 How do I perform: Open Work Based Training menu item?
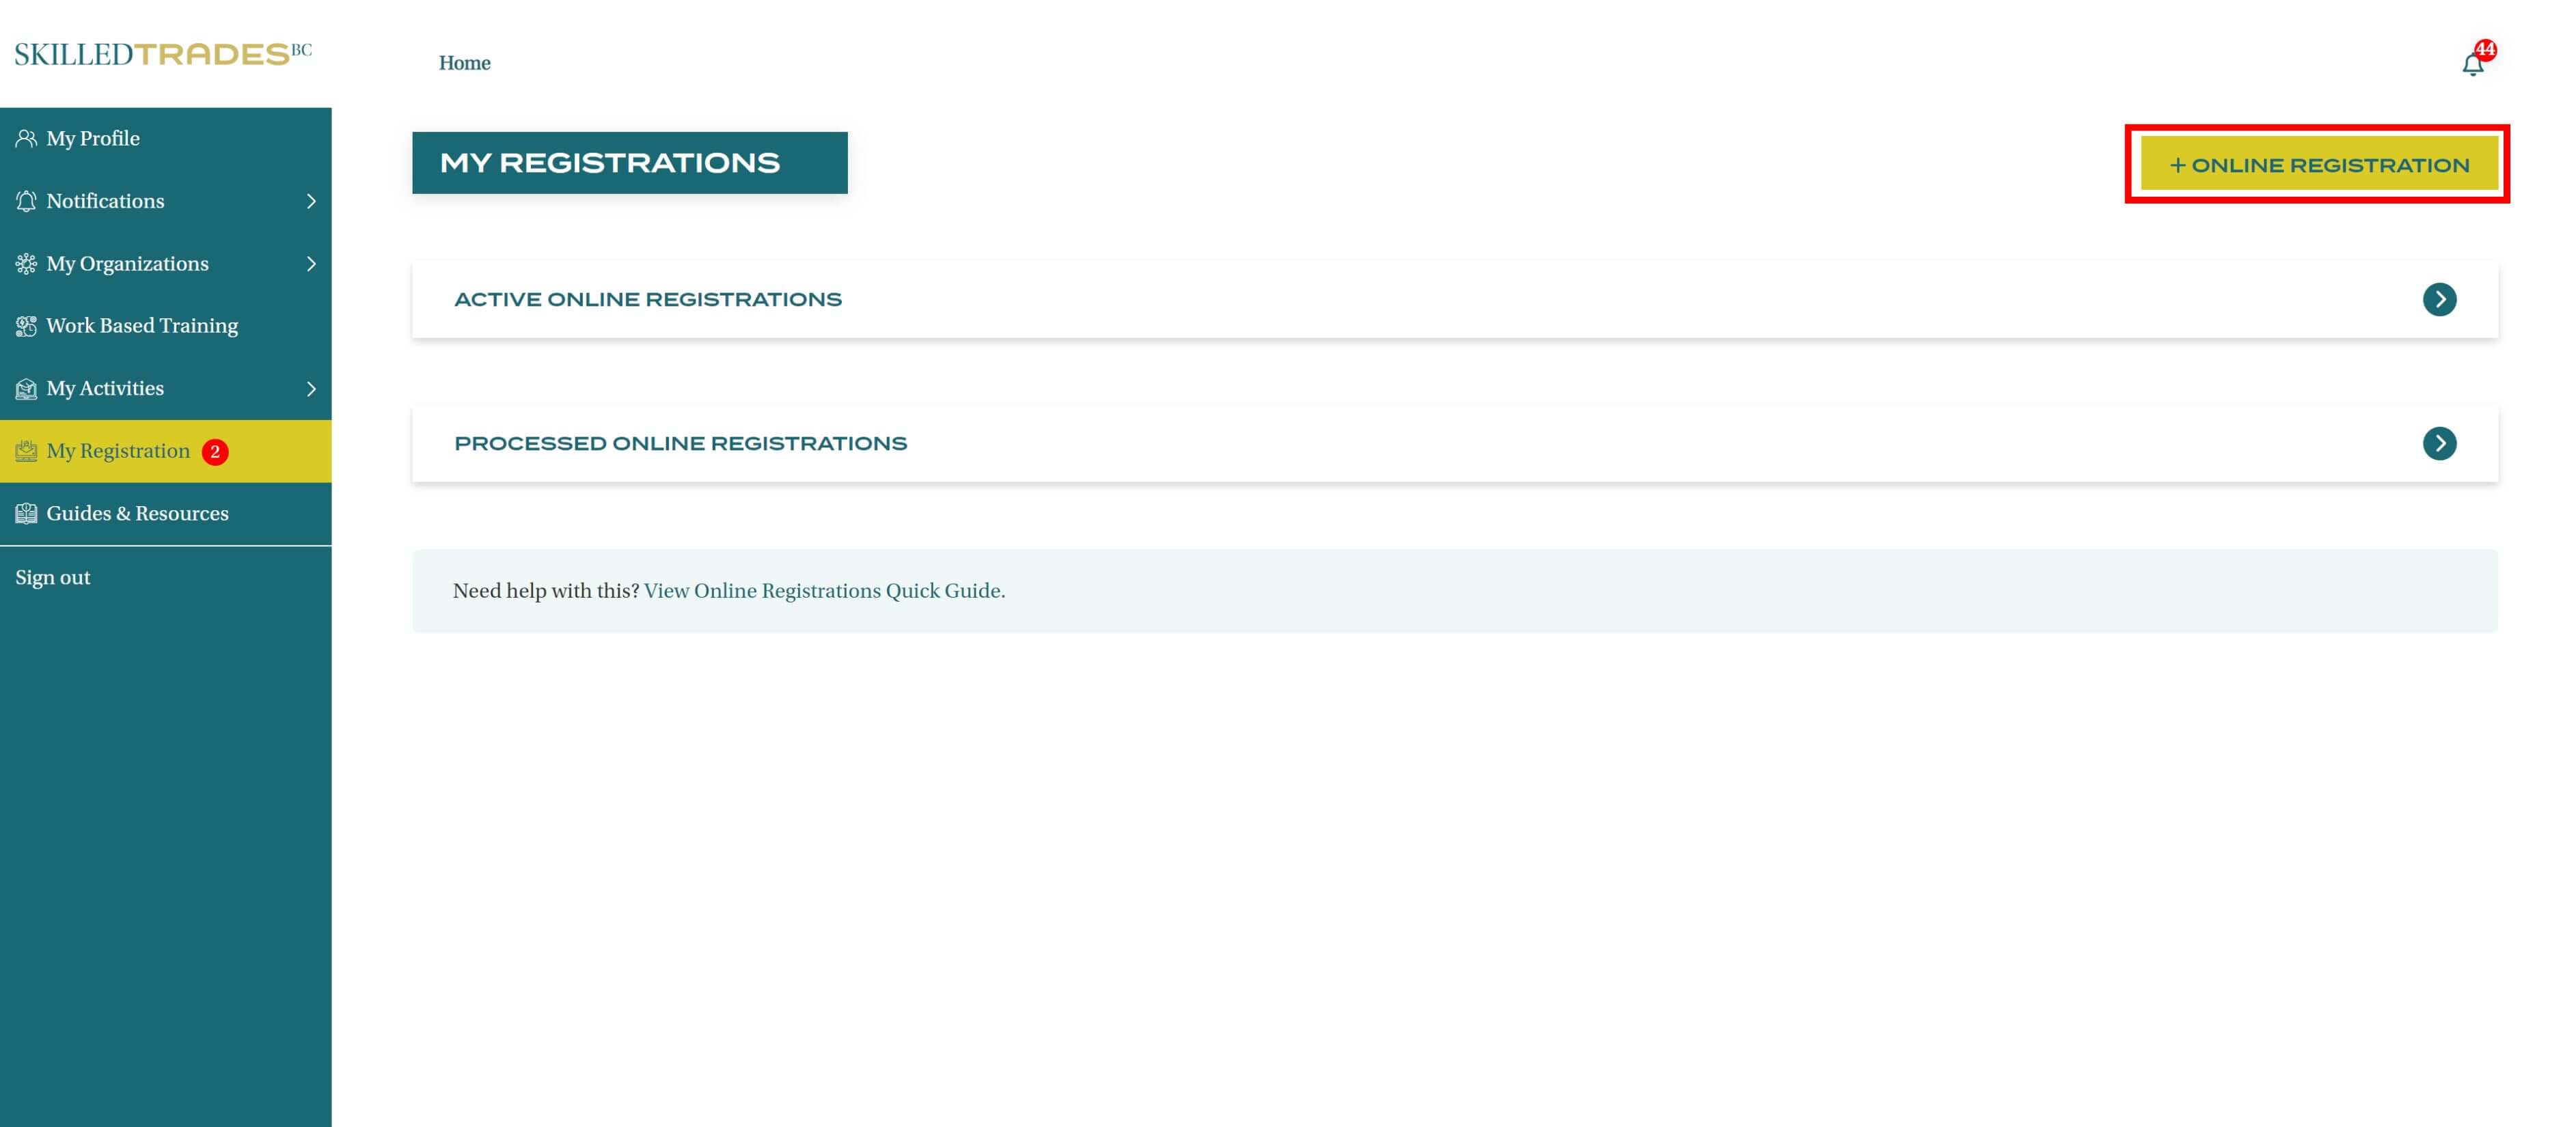point(142,326)
